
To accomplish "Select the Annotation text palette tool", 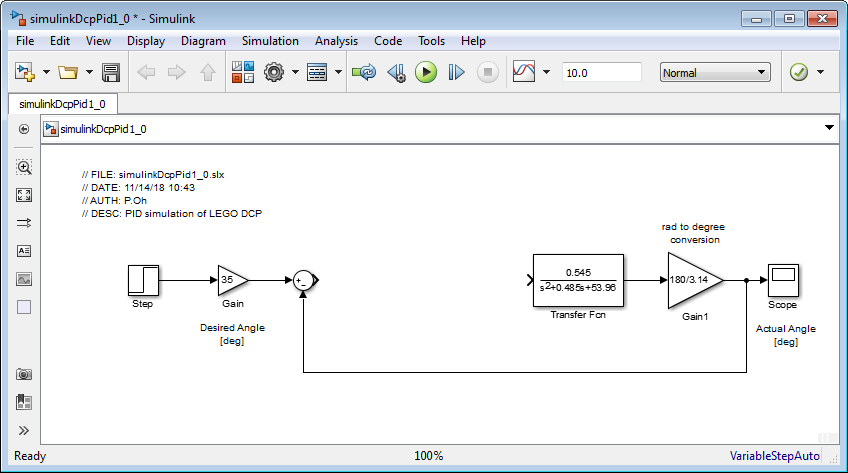I will (x=24, y=251).
